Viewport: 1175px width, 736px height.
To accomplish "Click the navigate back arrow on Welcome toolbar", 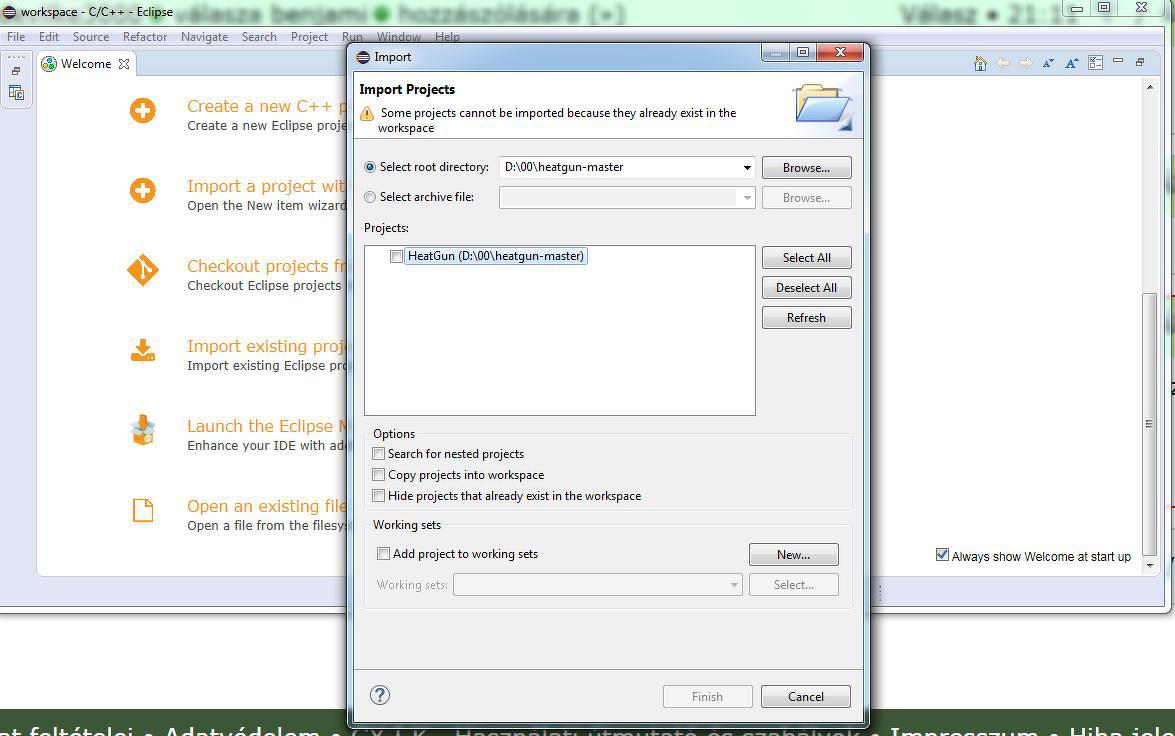I will 1003,64.
